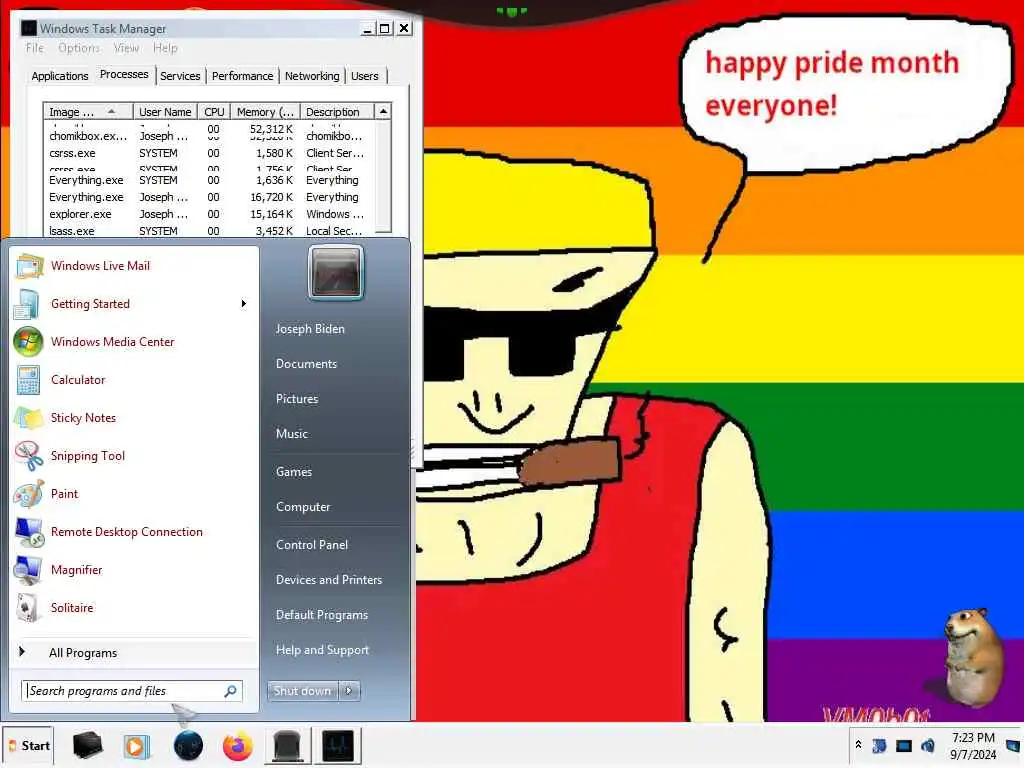The width and height of the screenshot is (1024, 768).
Task: Select Everything.exe row using 16,720 K
Action: 209,197
